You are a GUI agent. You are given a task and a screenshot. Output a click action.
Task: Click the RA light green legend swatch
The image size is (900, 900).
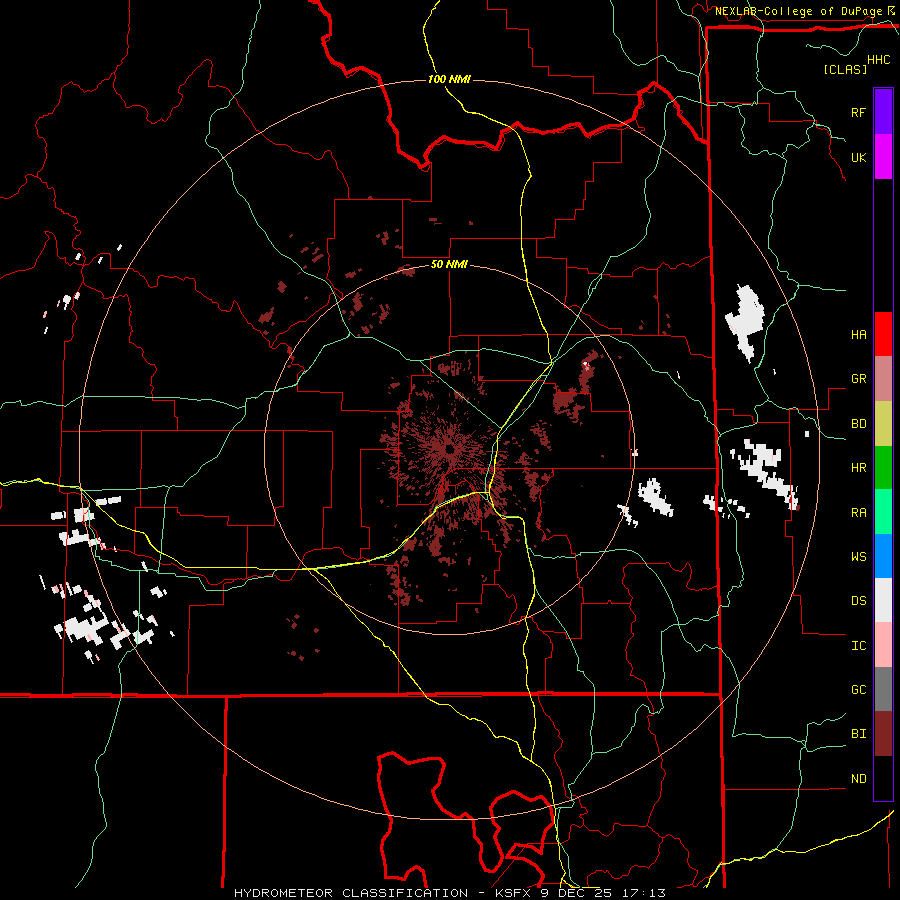pos(883,511)
